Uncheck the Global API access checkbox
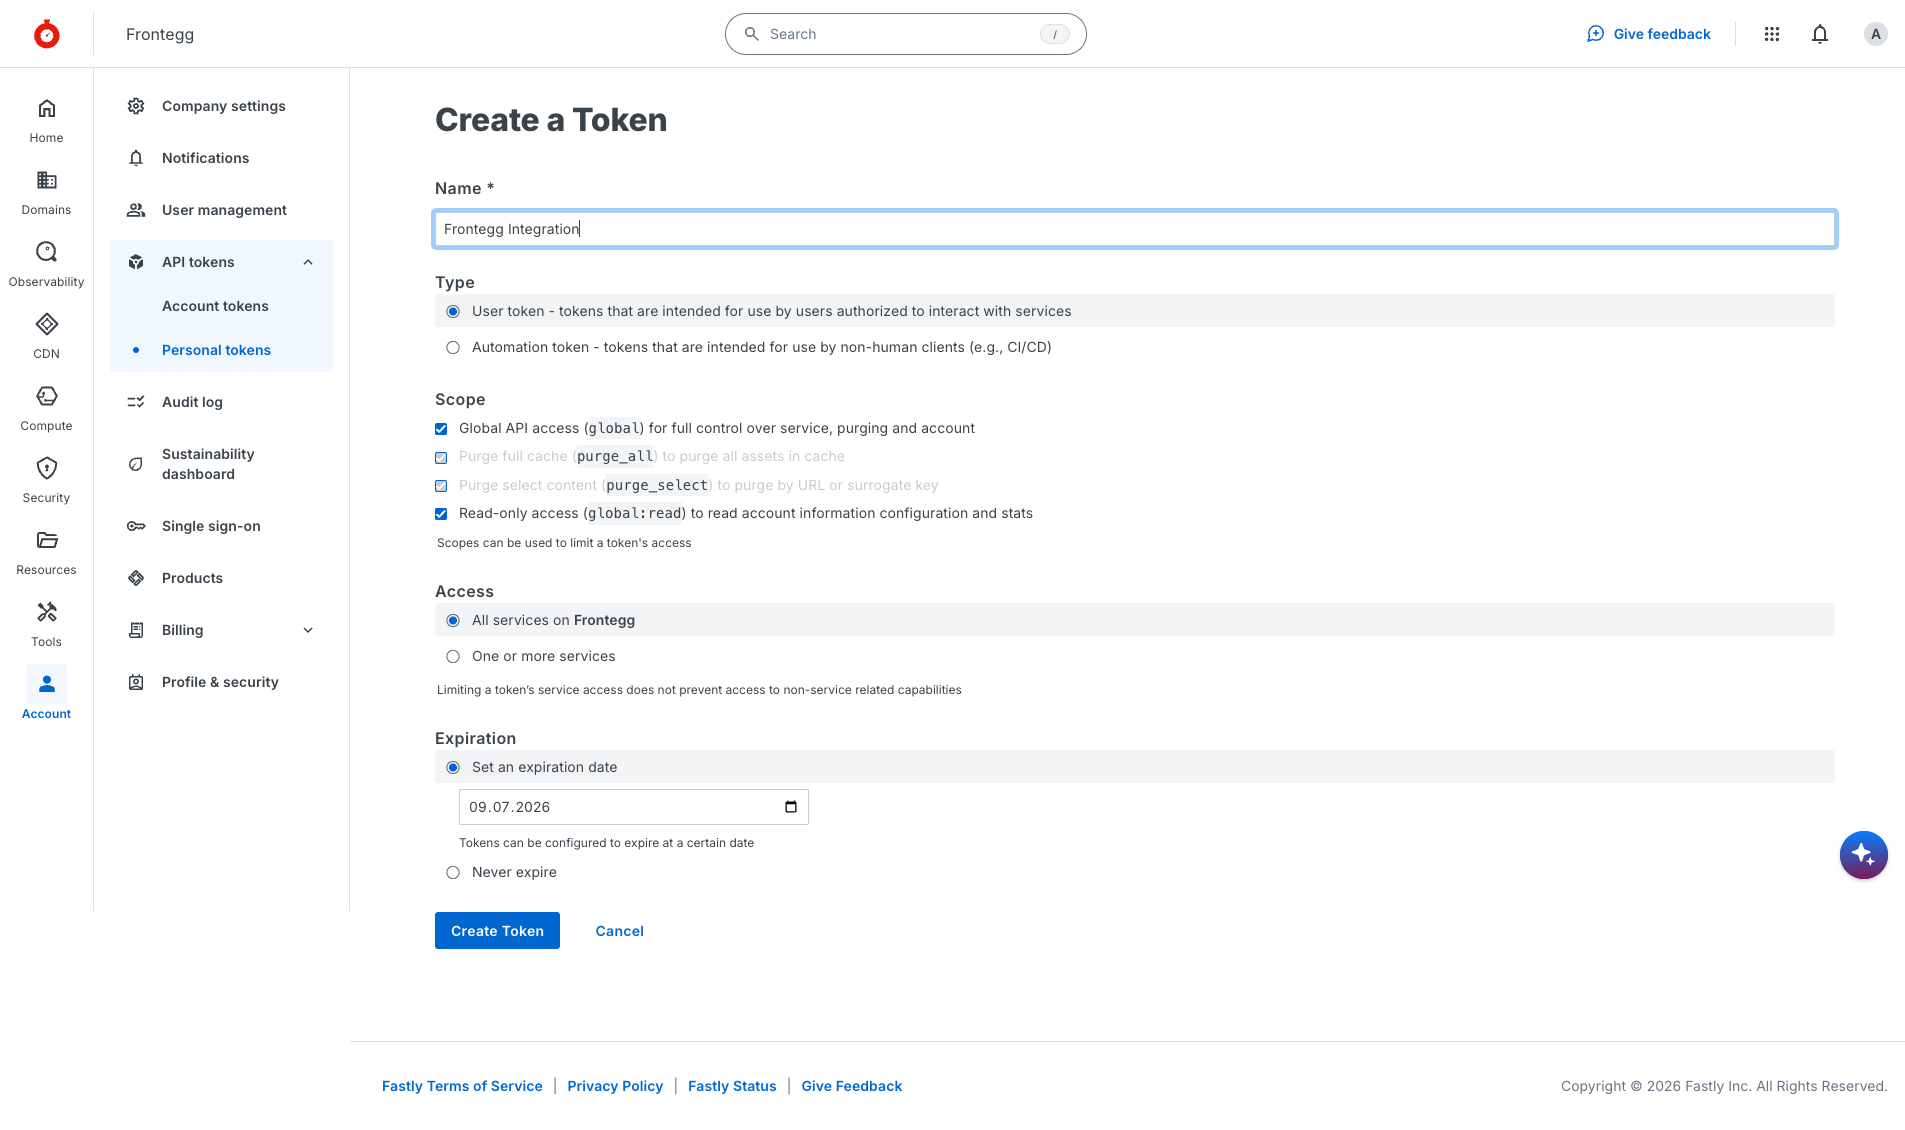Viewport: 1905px width, 1130px height. (441, 429)
